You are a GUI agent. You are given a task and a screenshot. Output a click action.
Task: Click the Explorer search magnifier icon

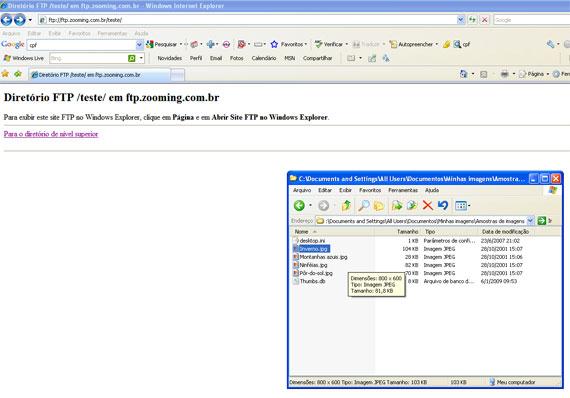[x=364, y=205]
